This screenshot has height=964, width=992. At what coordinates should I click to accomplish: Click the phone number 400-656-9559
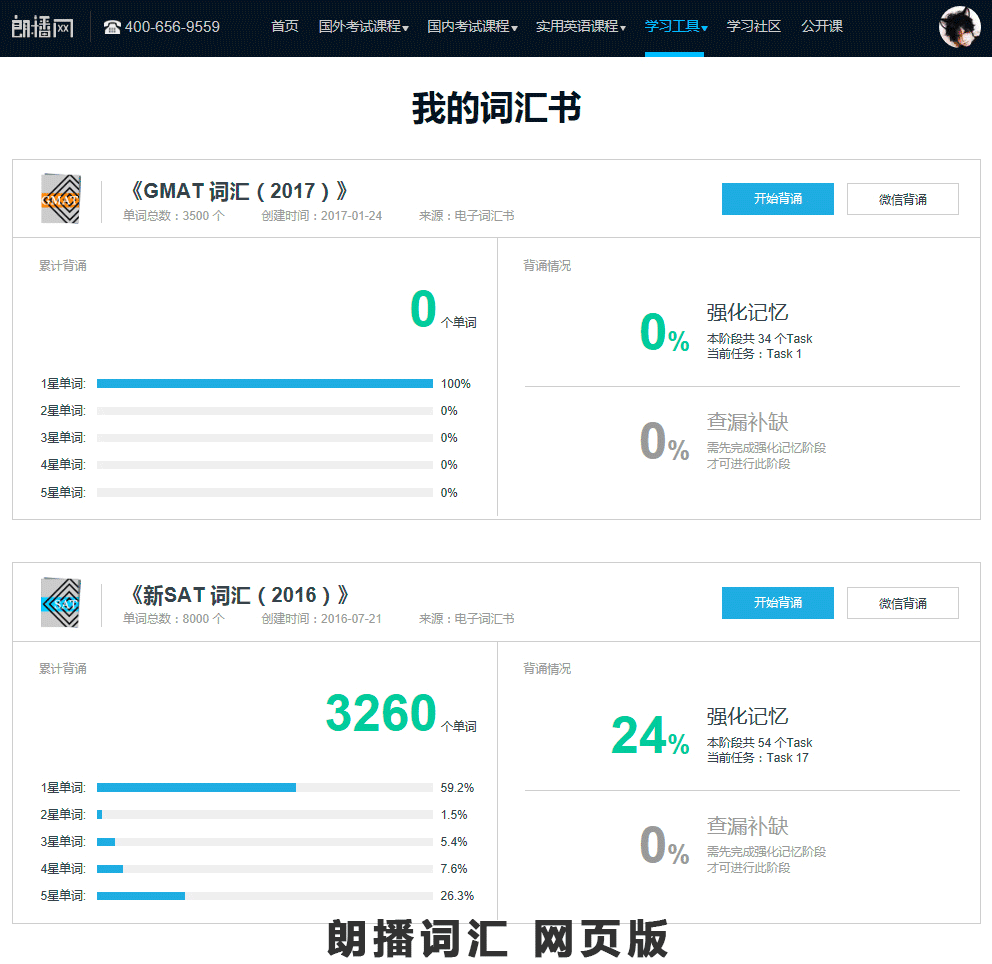click(x=172, y=27)
